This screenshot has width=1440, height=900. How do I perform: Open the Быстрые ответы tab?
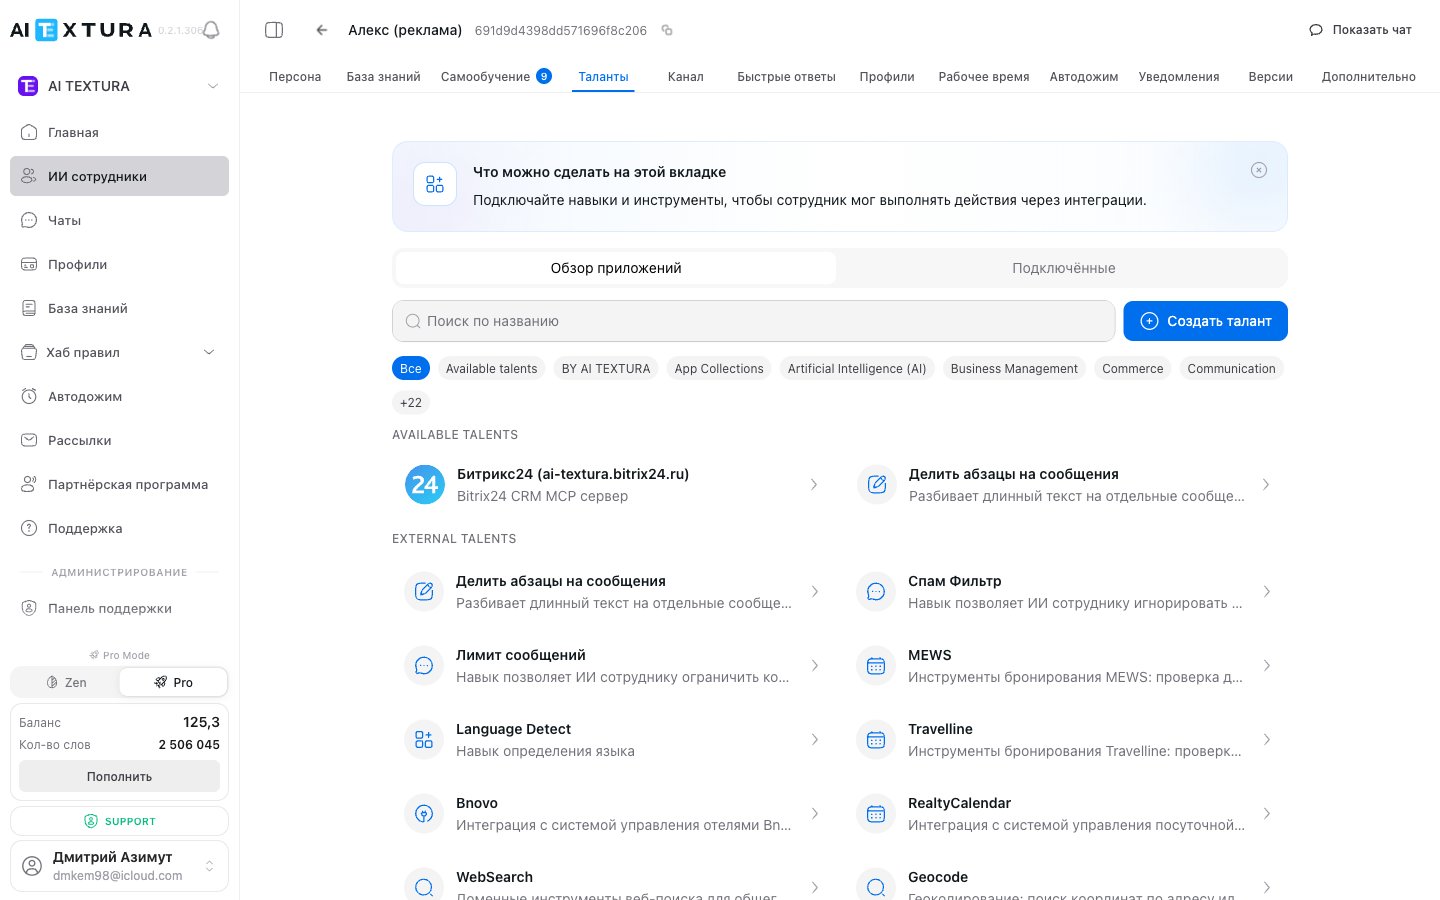786,77
